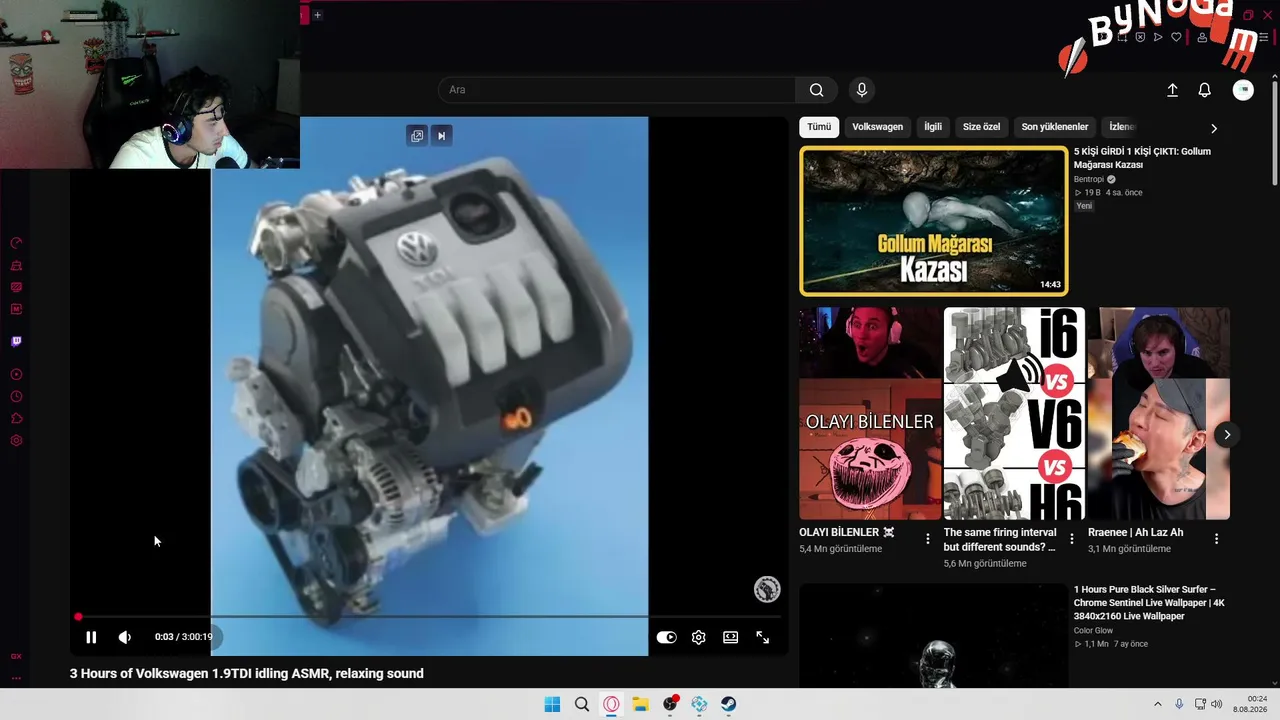
Task: Open options menu for Raenee short
Action: pyautogui.click(x=1216, y=539)
